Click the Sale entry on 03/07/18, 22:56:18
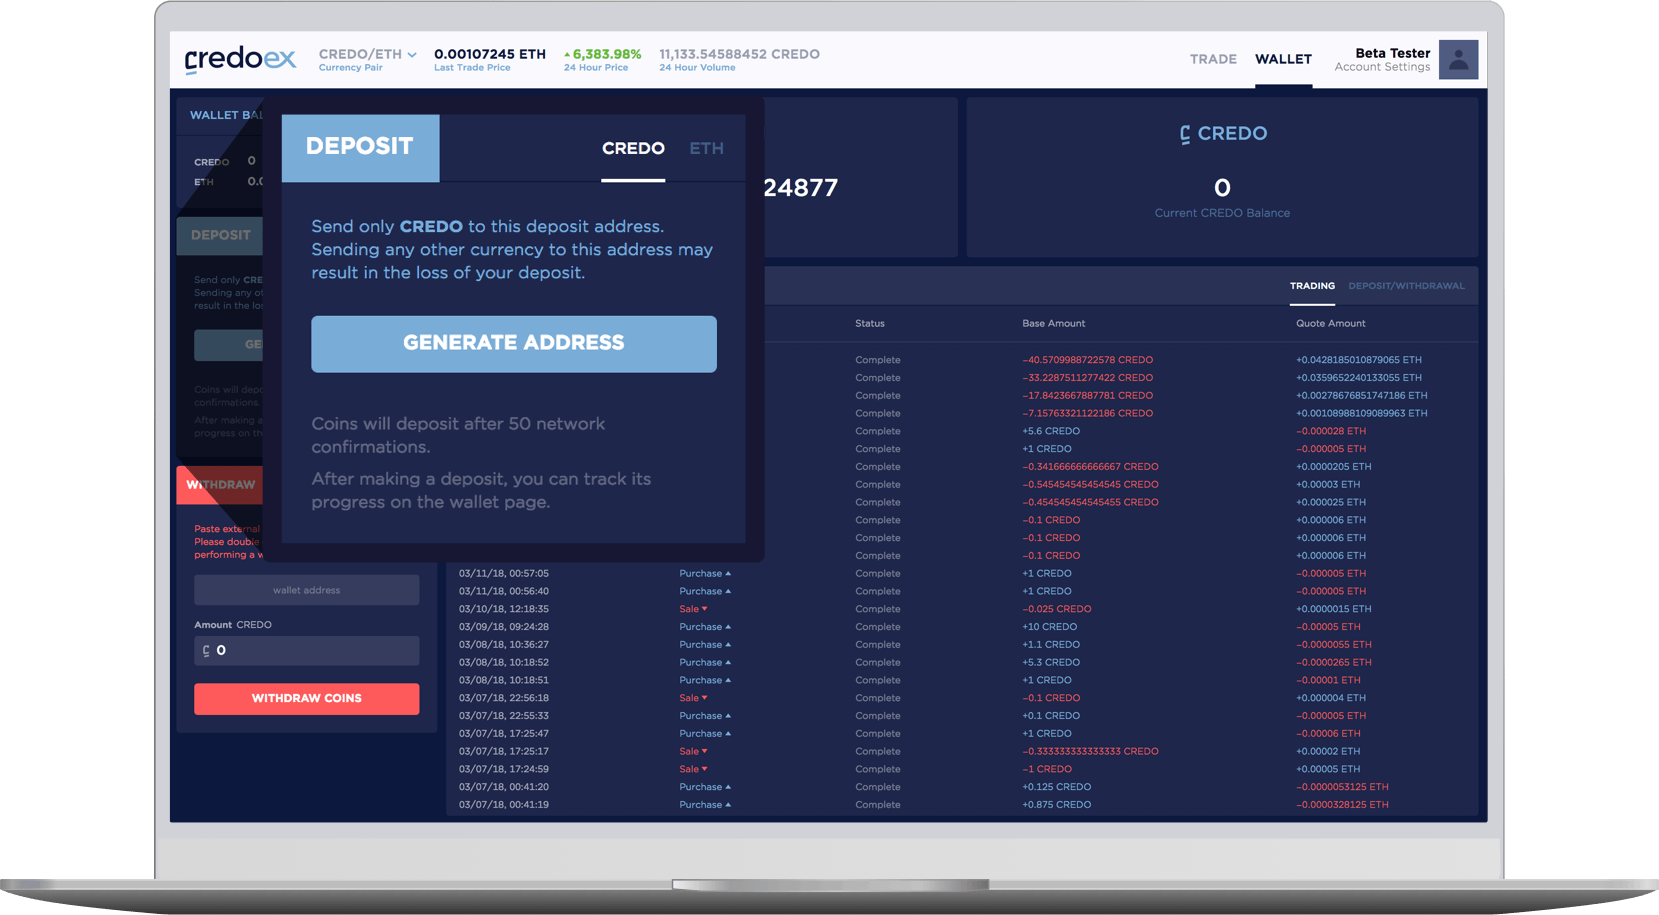The width and height of the screenshot is (1659, 915). [x=693, y=698]
